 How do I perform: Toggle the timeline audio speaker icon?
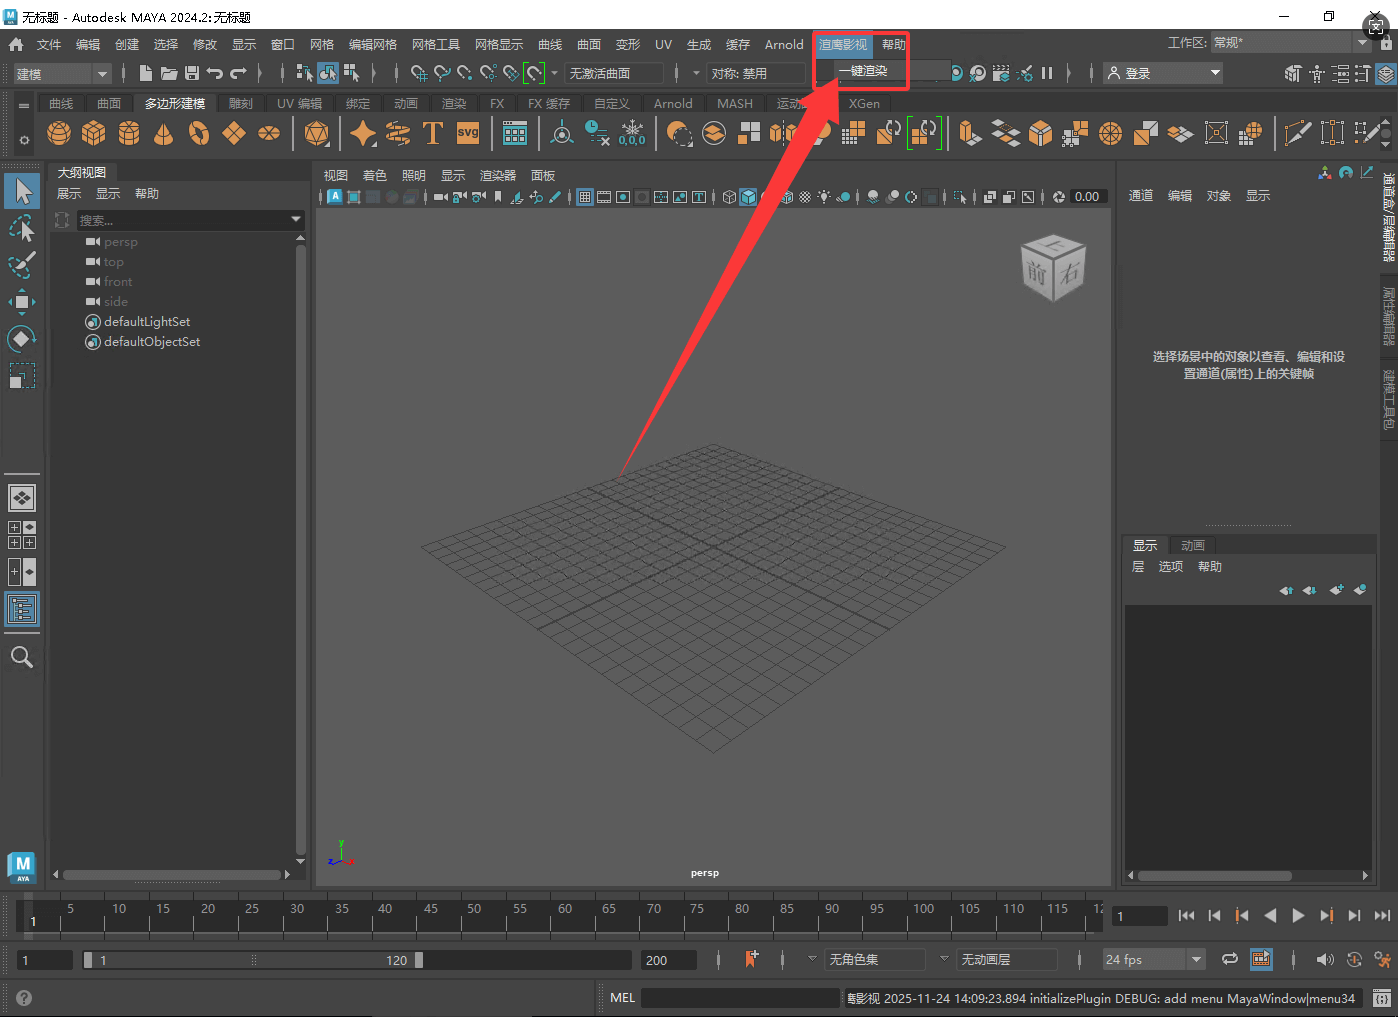click(x=1325, y=959)
